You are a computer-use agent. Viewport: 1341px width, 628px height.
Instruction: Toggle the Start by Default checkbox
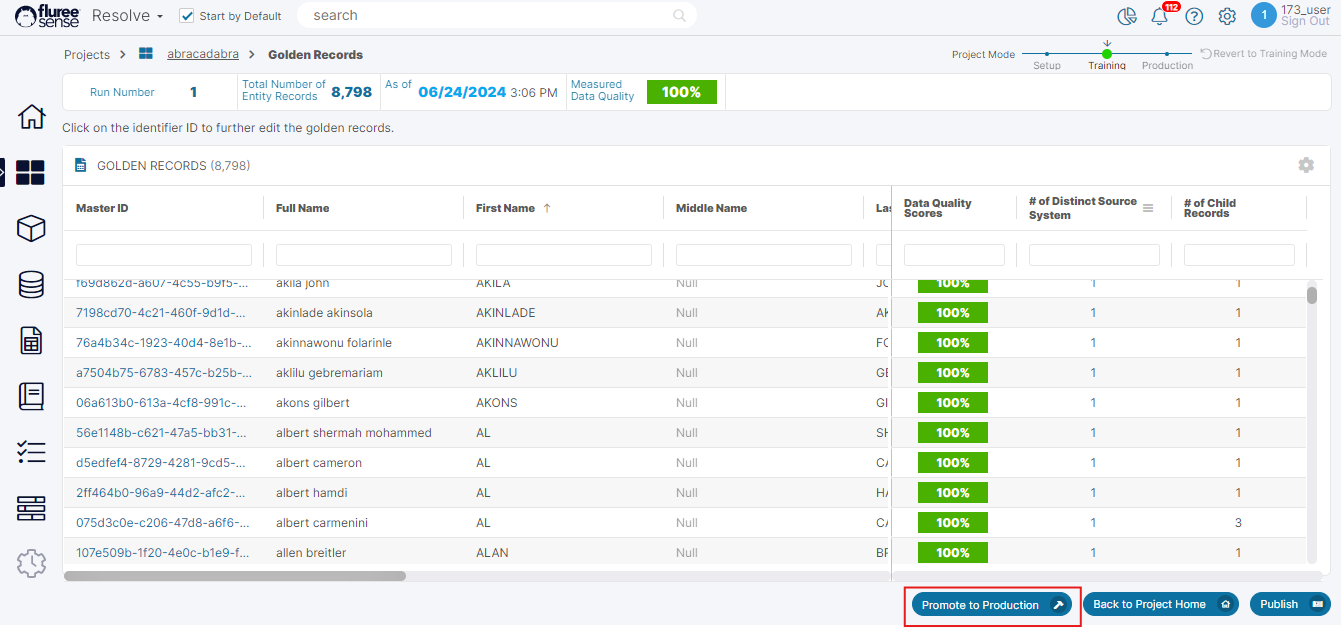coord(186,16)
